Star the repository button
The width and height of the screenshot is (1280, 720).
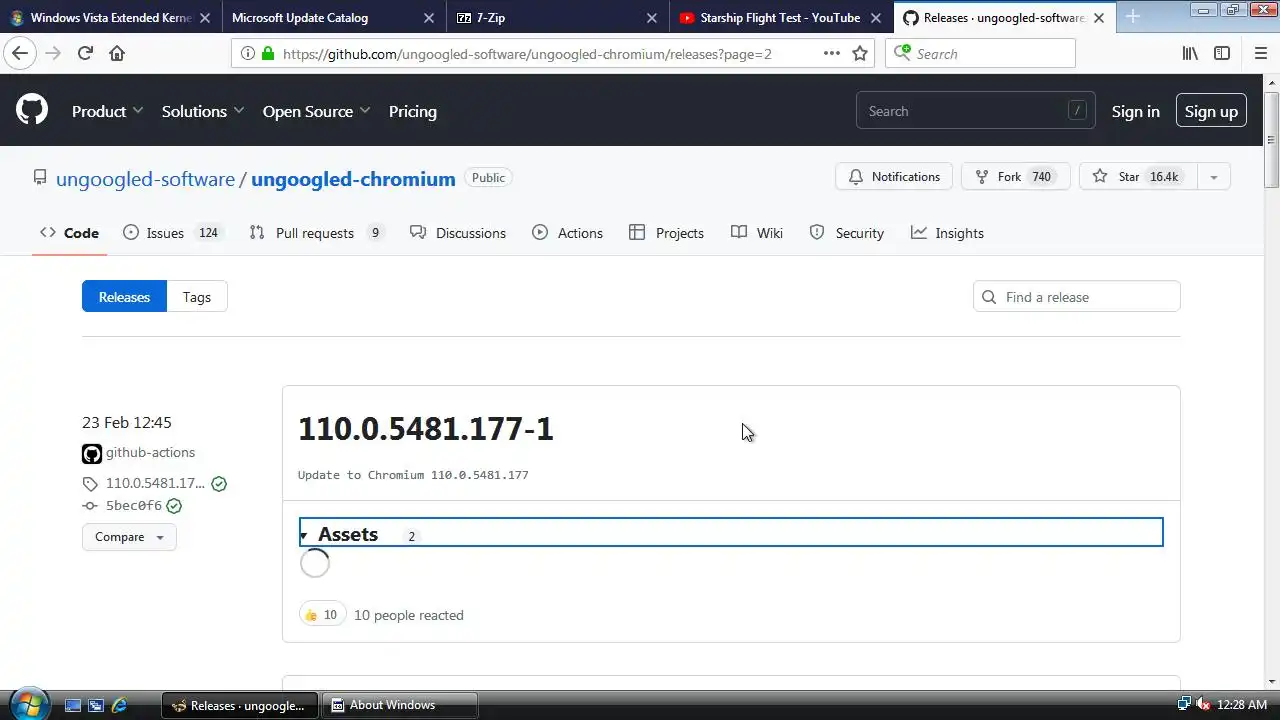coord(1138,177)
